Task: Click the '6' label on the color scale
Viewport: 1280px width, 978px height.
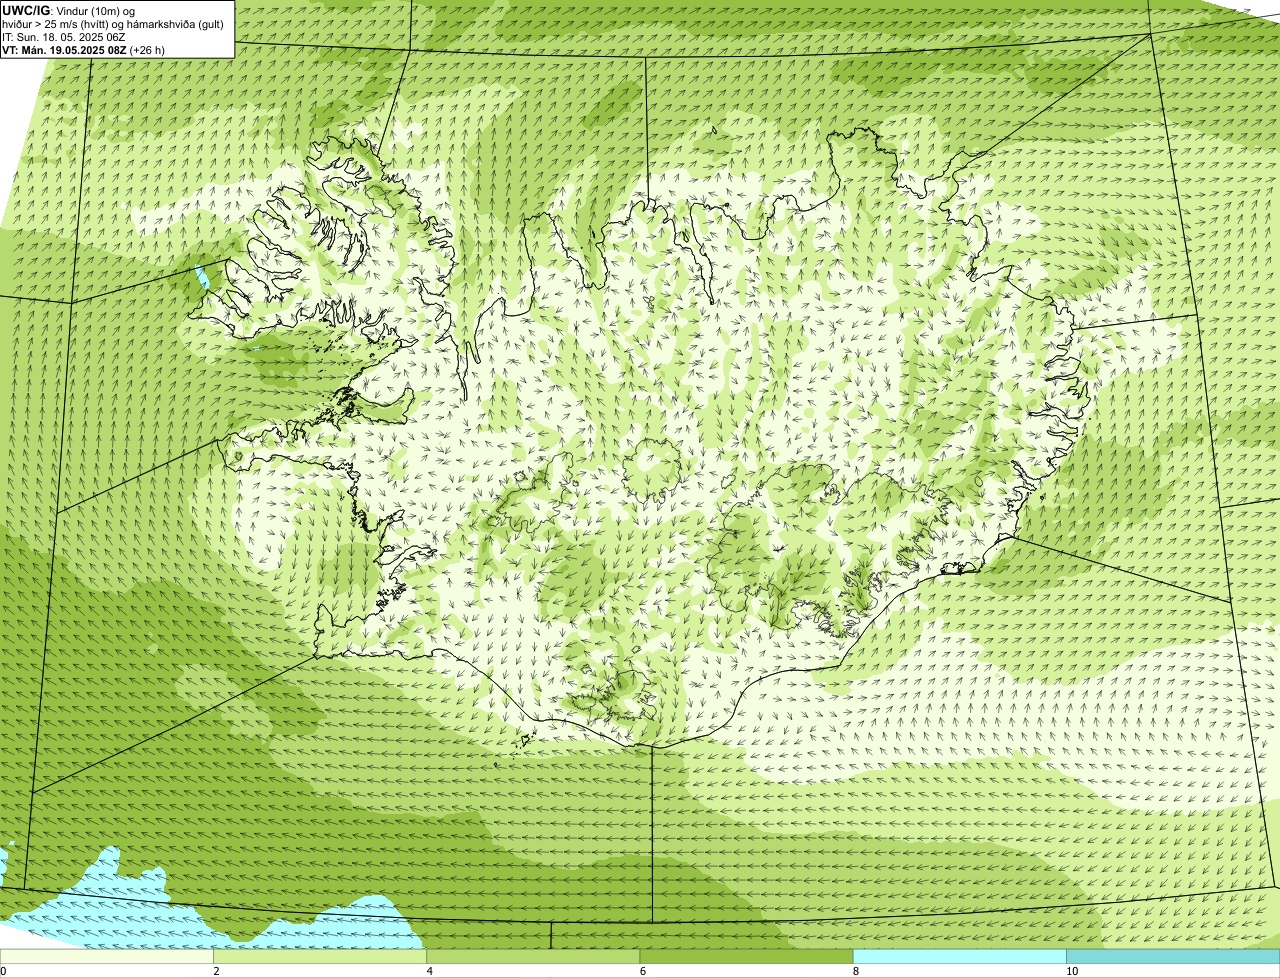Action: point(643,971)
